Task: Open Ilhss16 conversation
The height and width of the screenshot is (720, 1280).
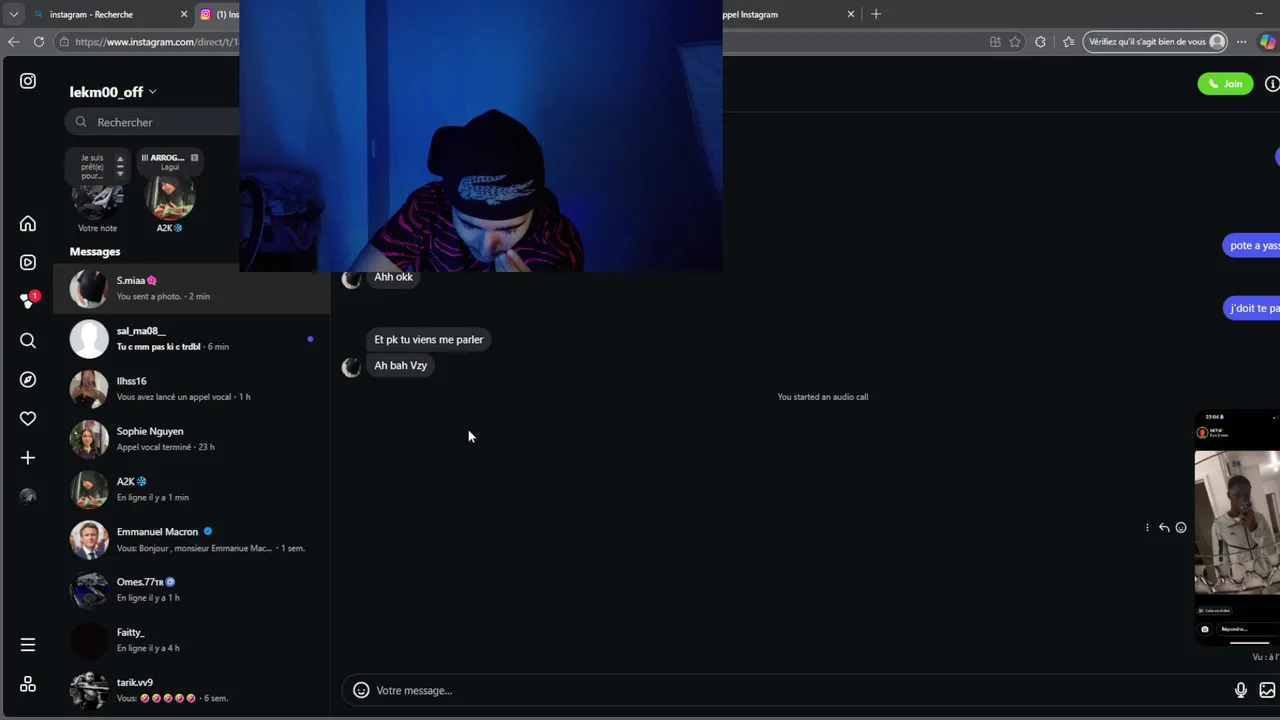Action: [x=192, y=388]
